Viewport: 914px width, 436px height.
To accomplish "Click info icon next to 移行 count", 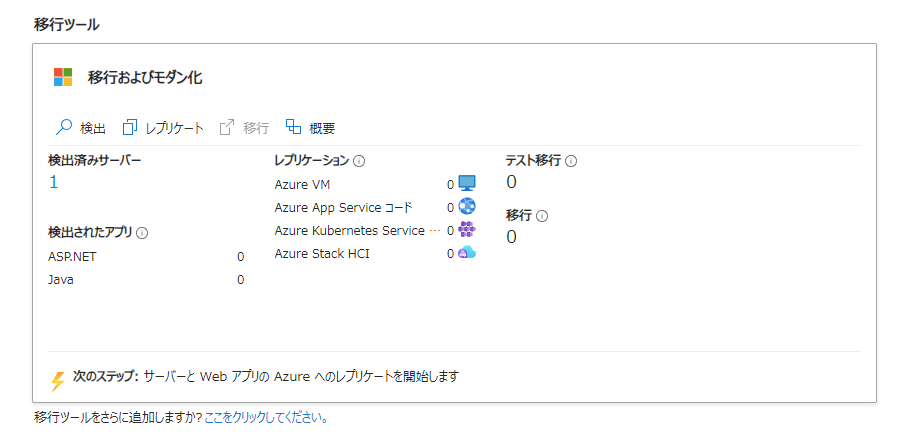I will [542, 216].
